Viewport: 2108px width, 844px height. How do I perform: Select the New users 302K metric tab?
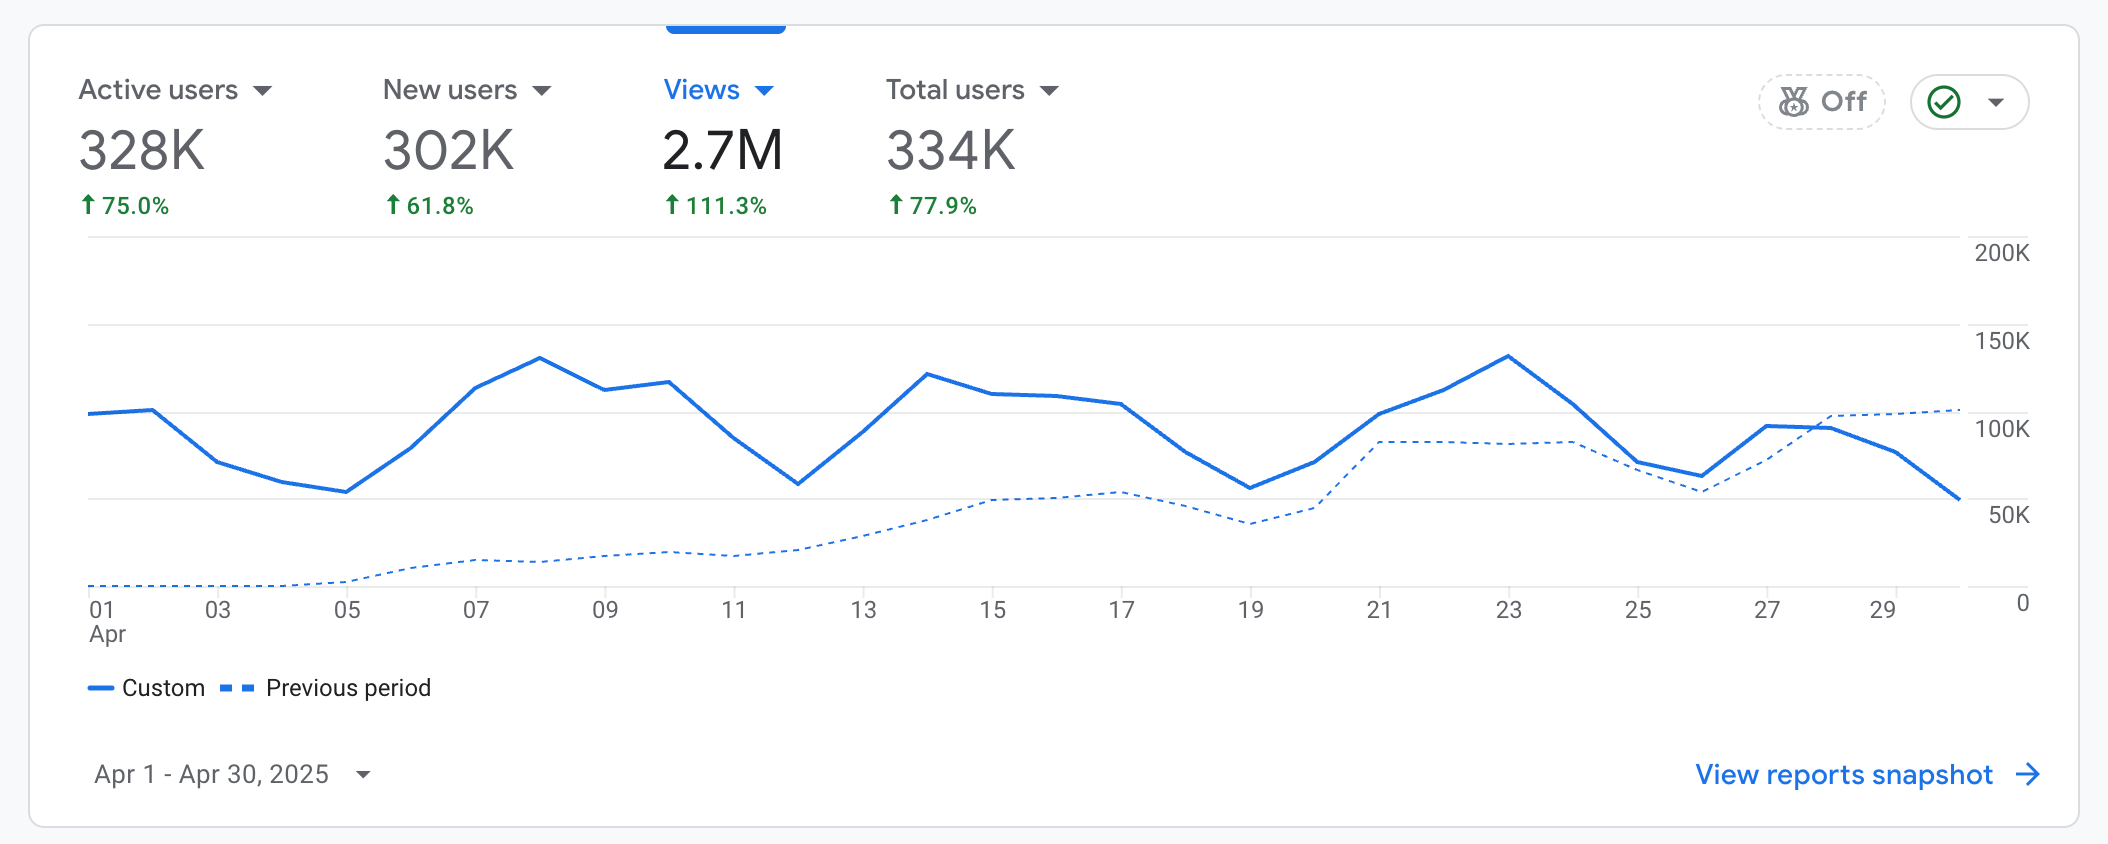pyautogui.click(x=448, y=151)
